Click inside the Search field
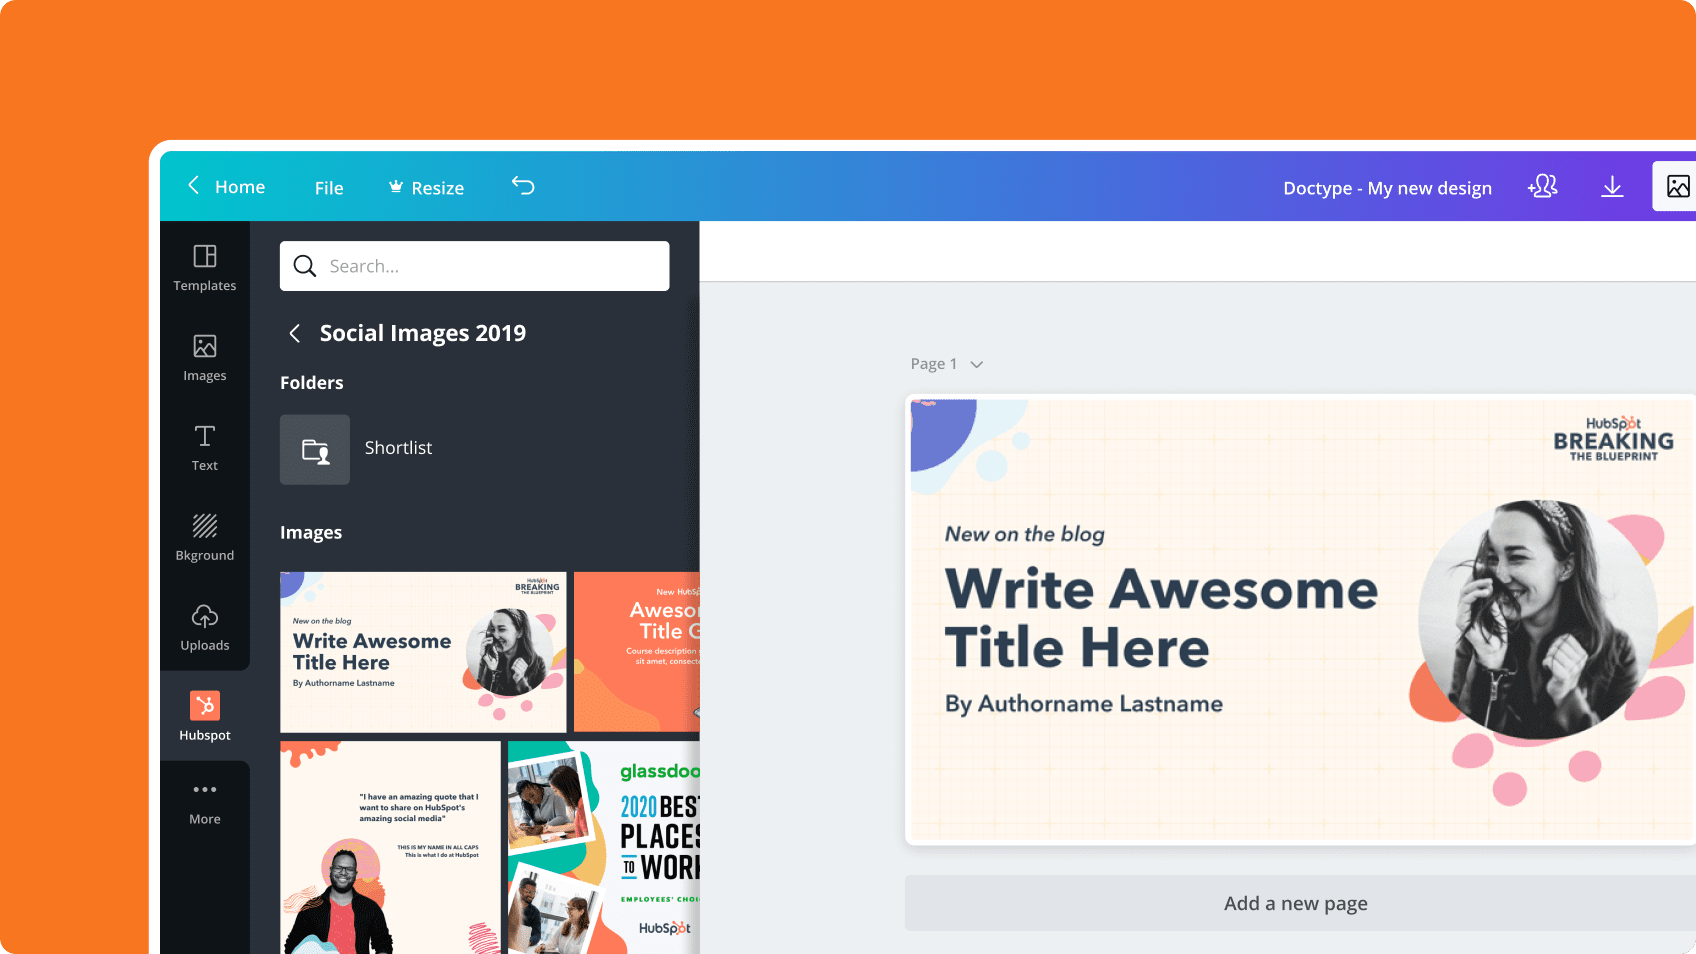This screenshot has width=1696, height=954. tap(474, 265)
